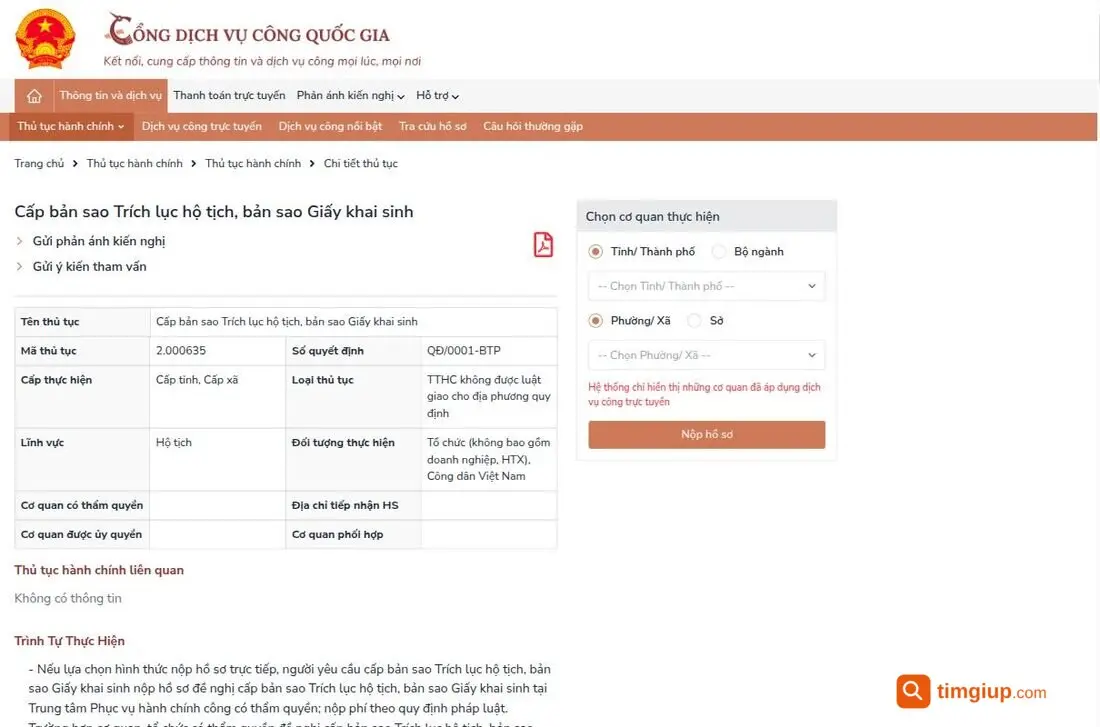Click Gửi ý kiến tham vấn link
Screen dimensions: 1100x727
[x=90, y=267]
